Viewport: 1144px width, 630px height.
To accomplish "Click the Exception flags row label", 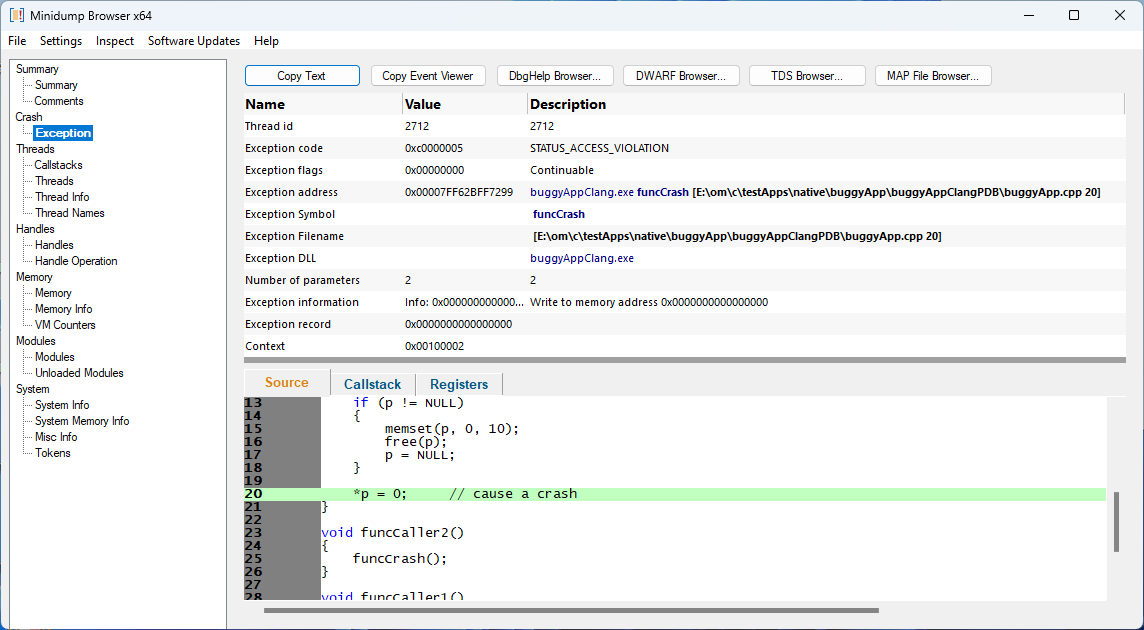I will click(284, 170).
